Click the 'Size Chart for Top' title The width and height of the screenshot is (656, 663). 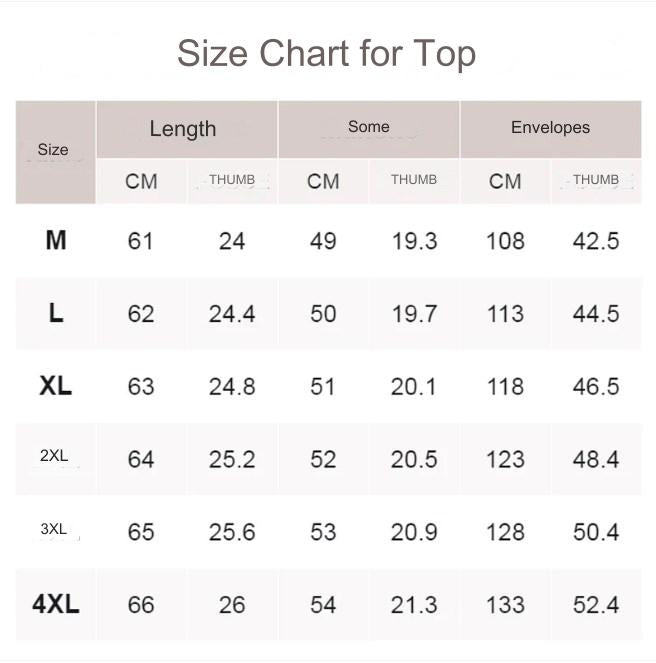pyautogui.click(x=326, y=53)
